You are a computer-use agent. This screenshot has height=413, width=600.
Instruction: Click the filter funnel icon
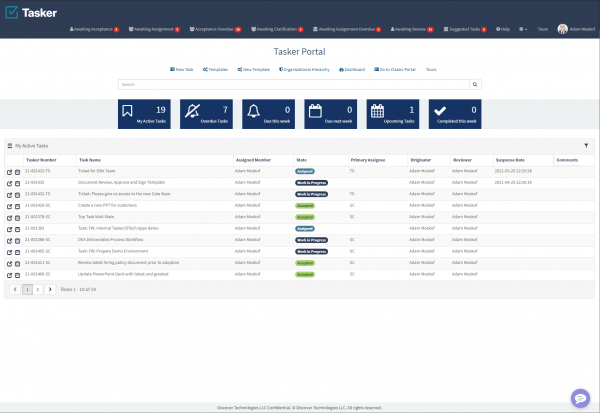coord(586,145)
